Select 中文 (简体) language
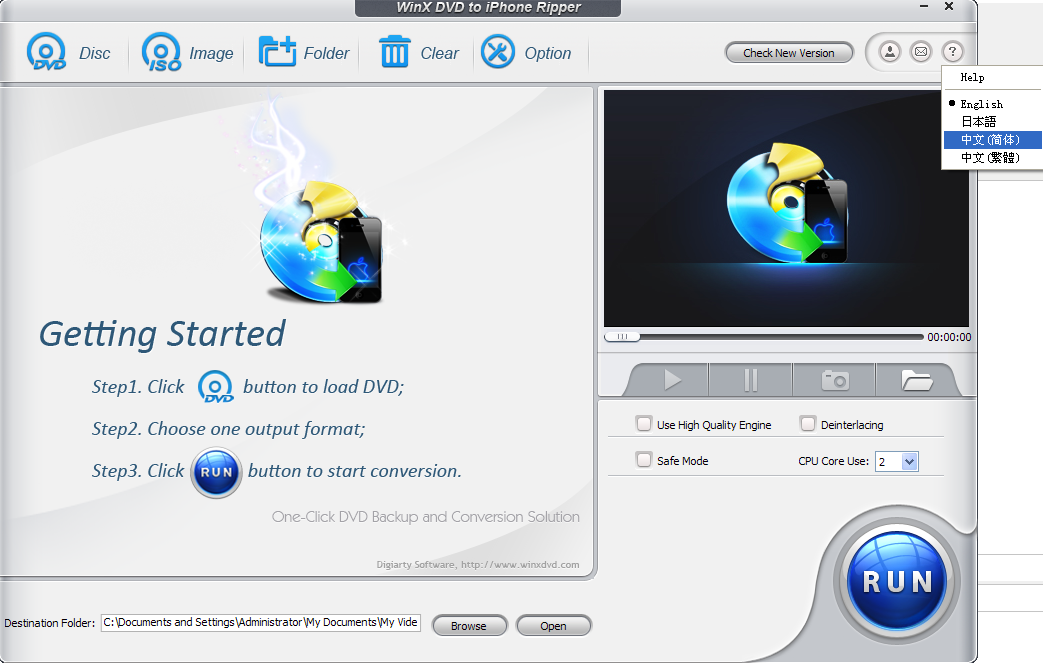 pos(992,140)
